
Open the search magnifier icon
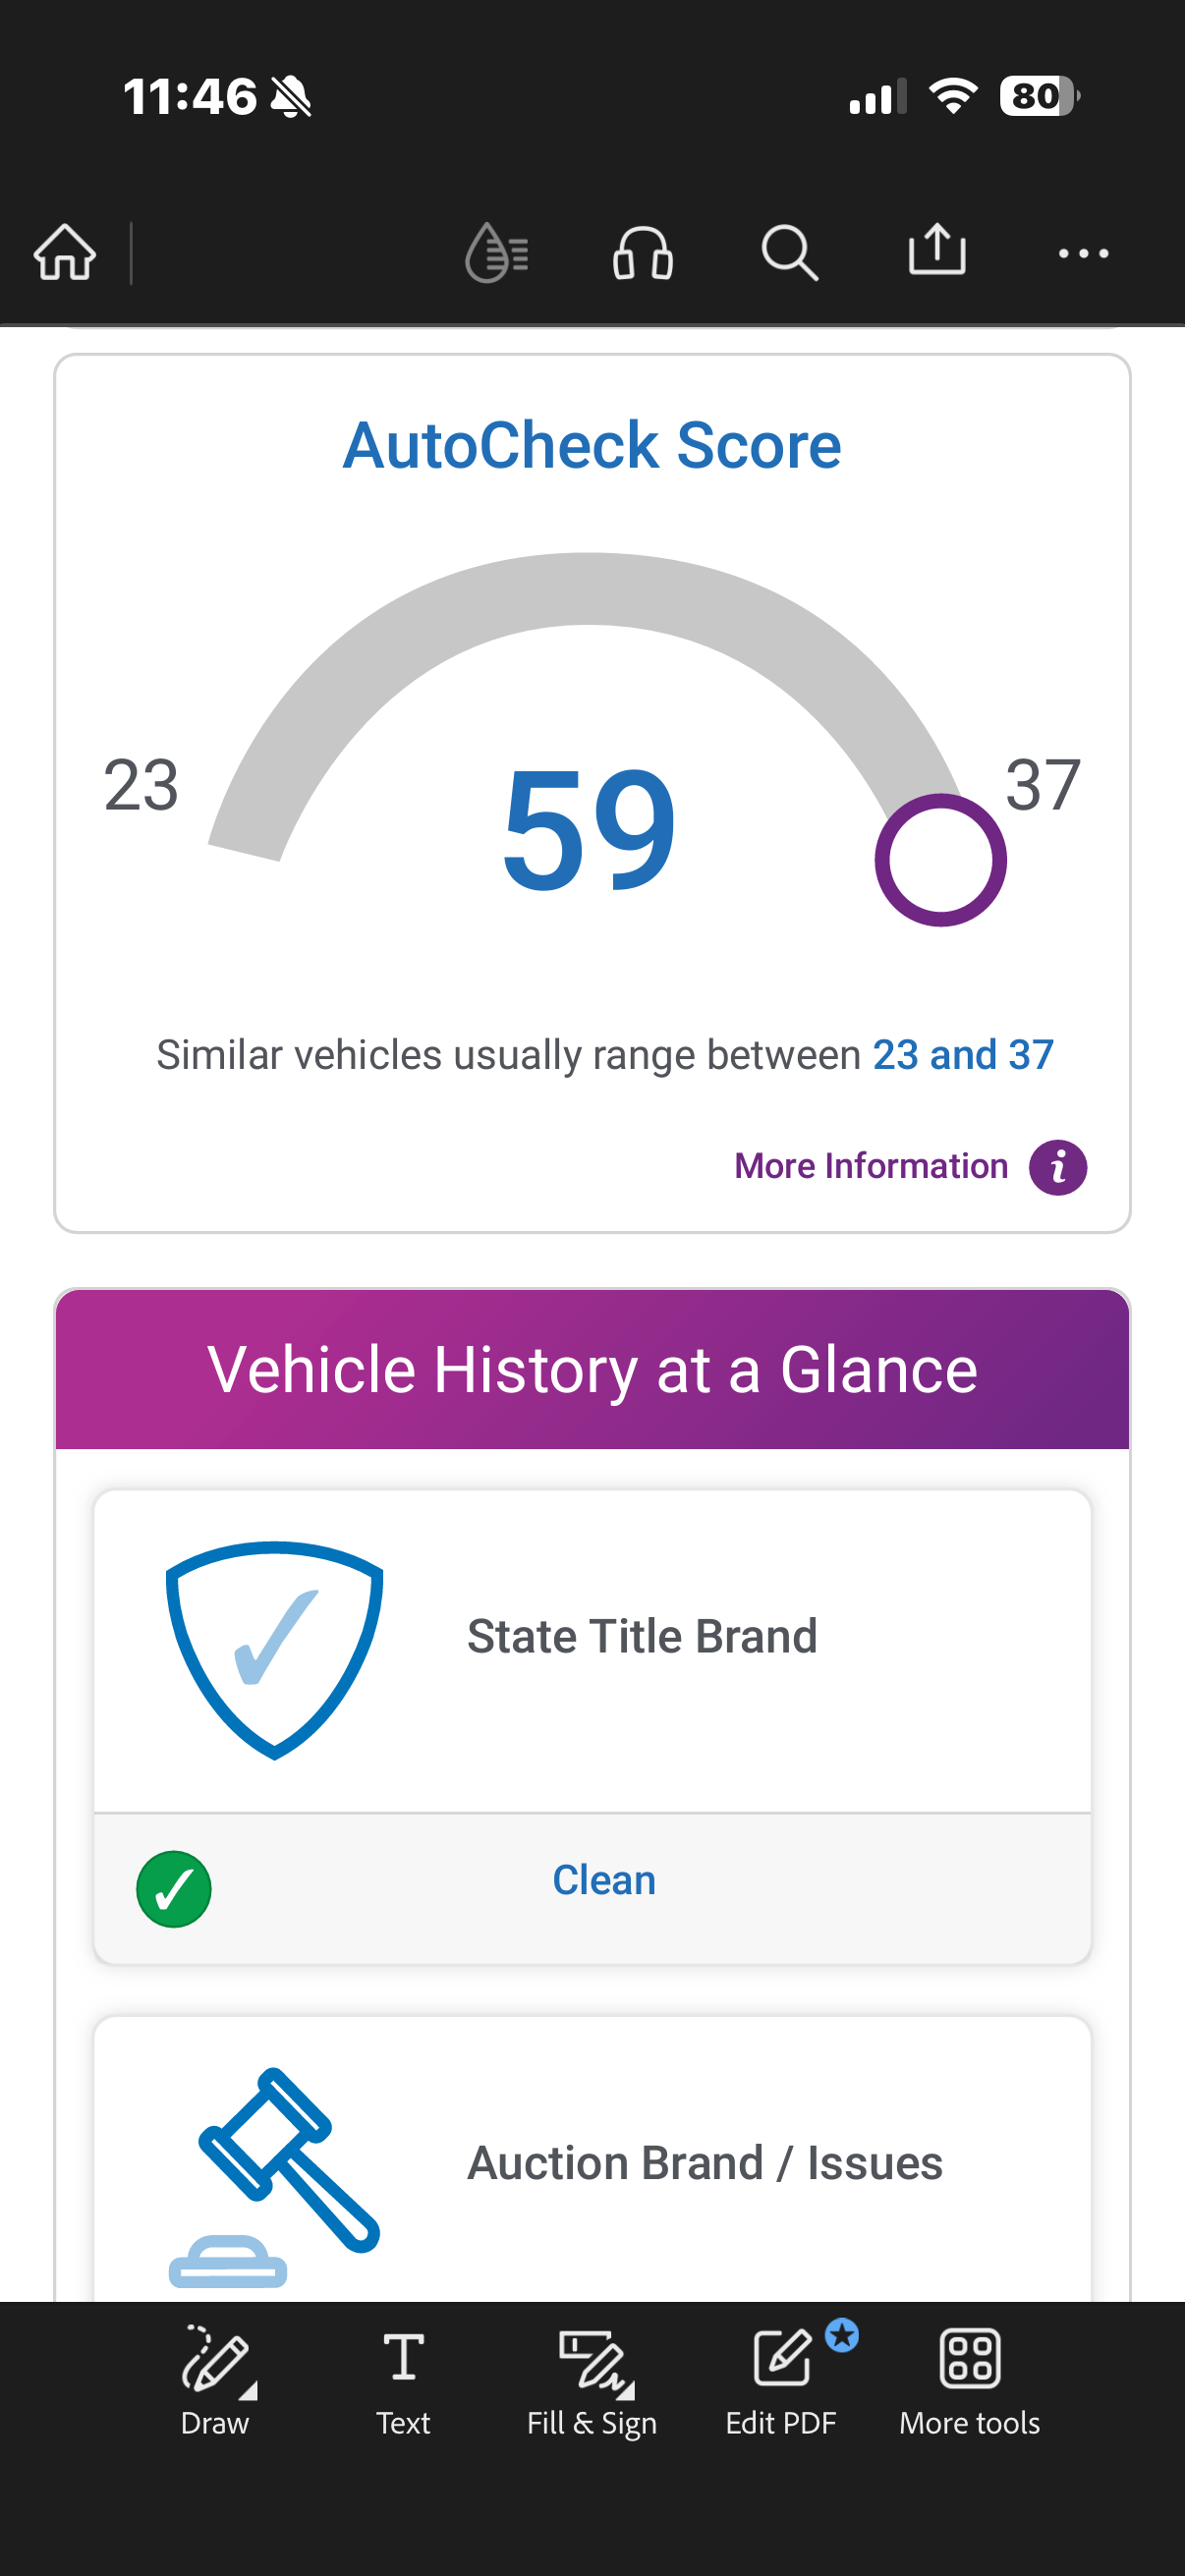789,252
